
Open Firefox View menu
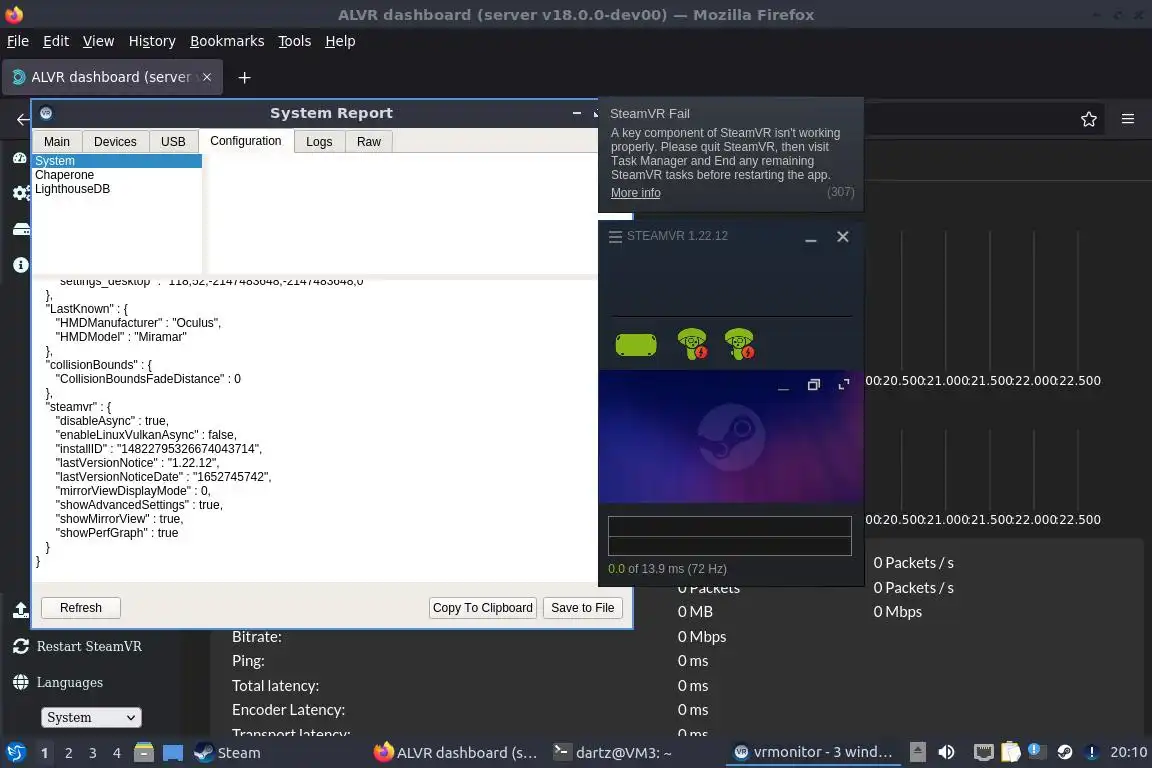pyautogui.click(x=98, y=41)
